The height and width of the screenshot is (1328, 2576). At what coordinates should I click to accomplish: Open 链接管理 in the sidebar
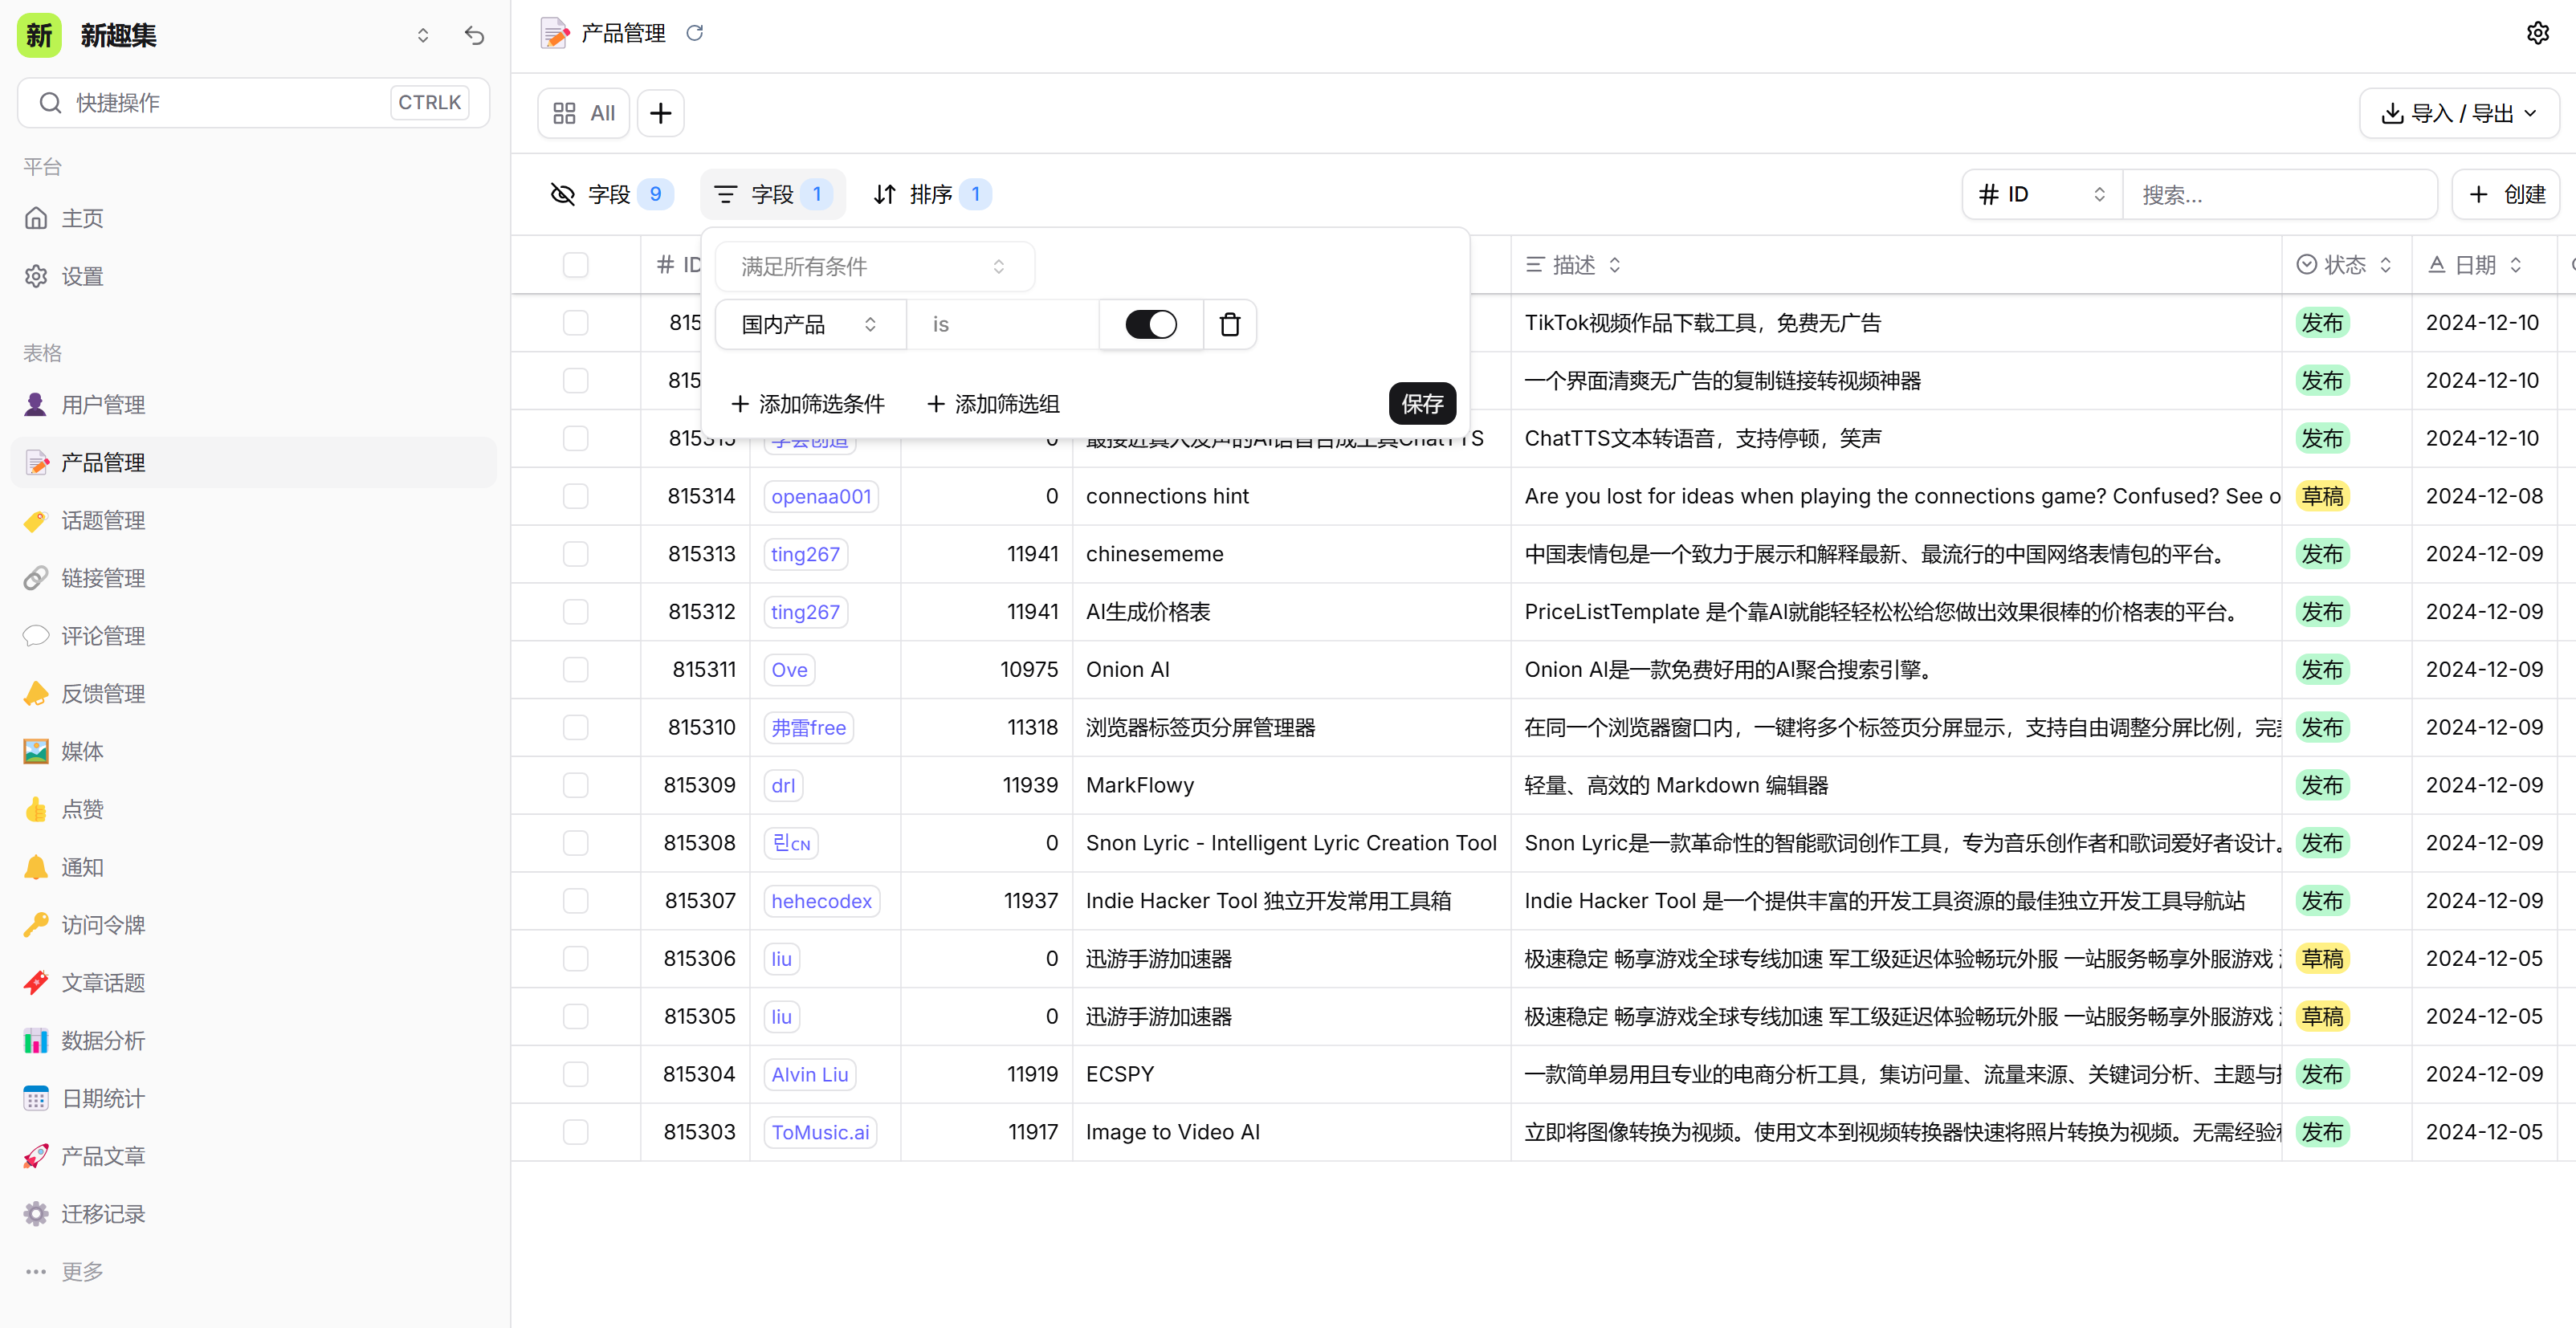pos(103,577)
